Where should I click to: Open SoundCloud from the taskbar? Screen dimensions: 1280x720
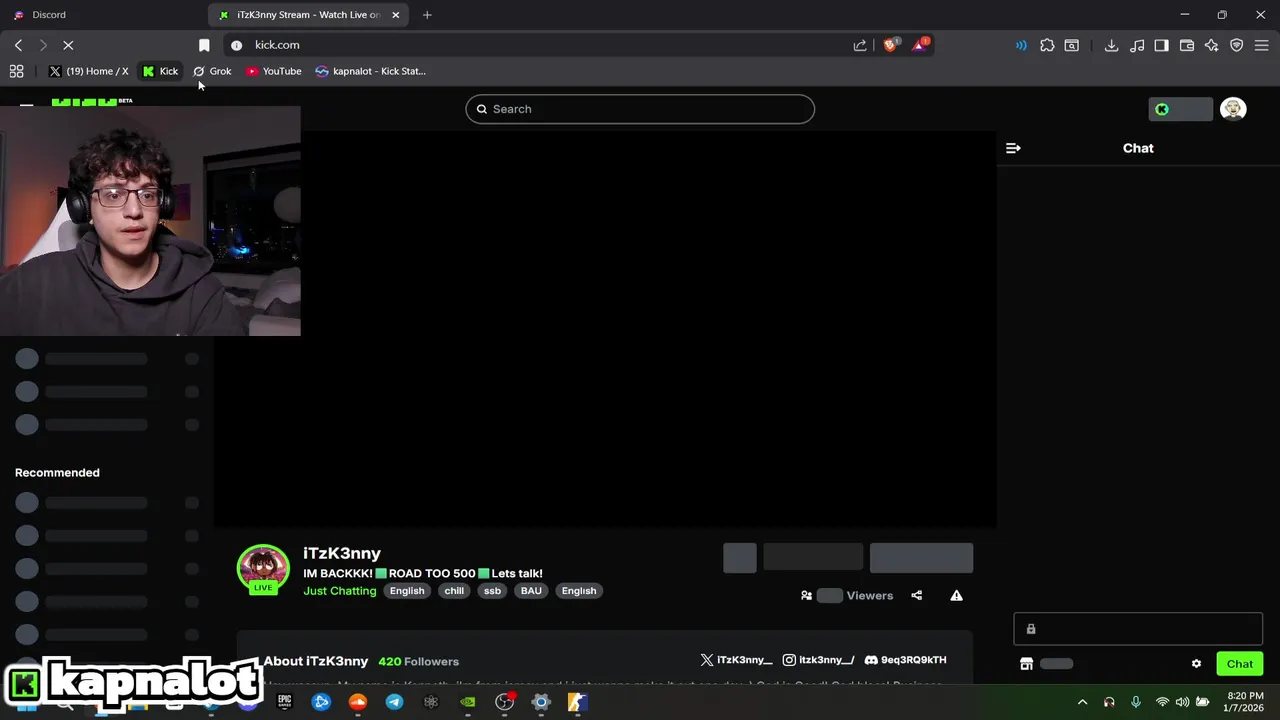358,702
